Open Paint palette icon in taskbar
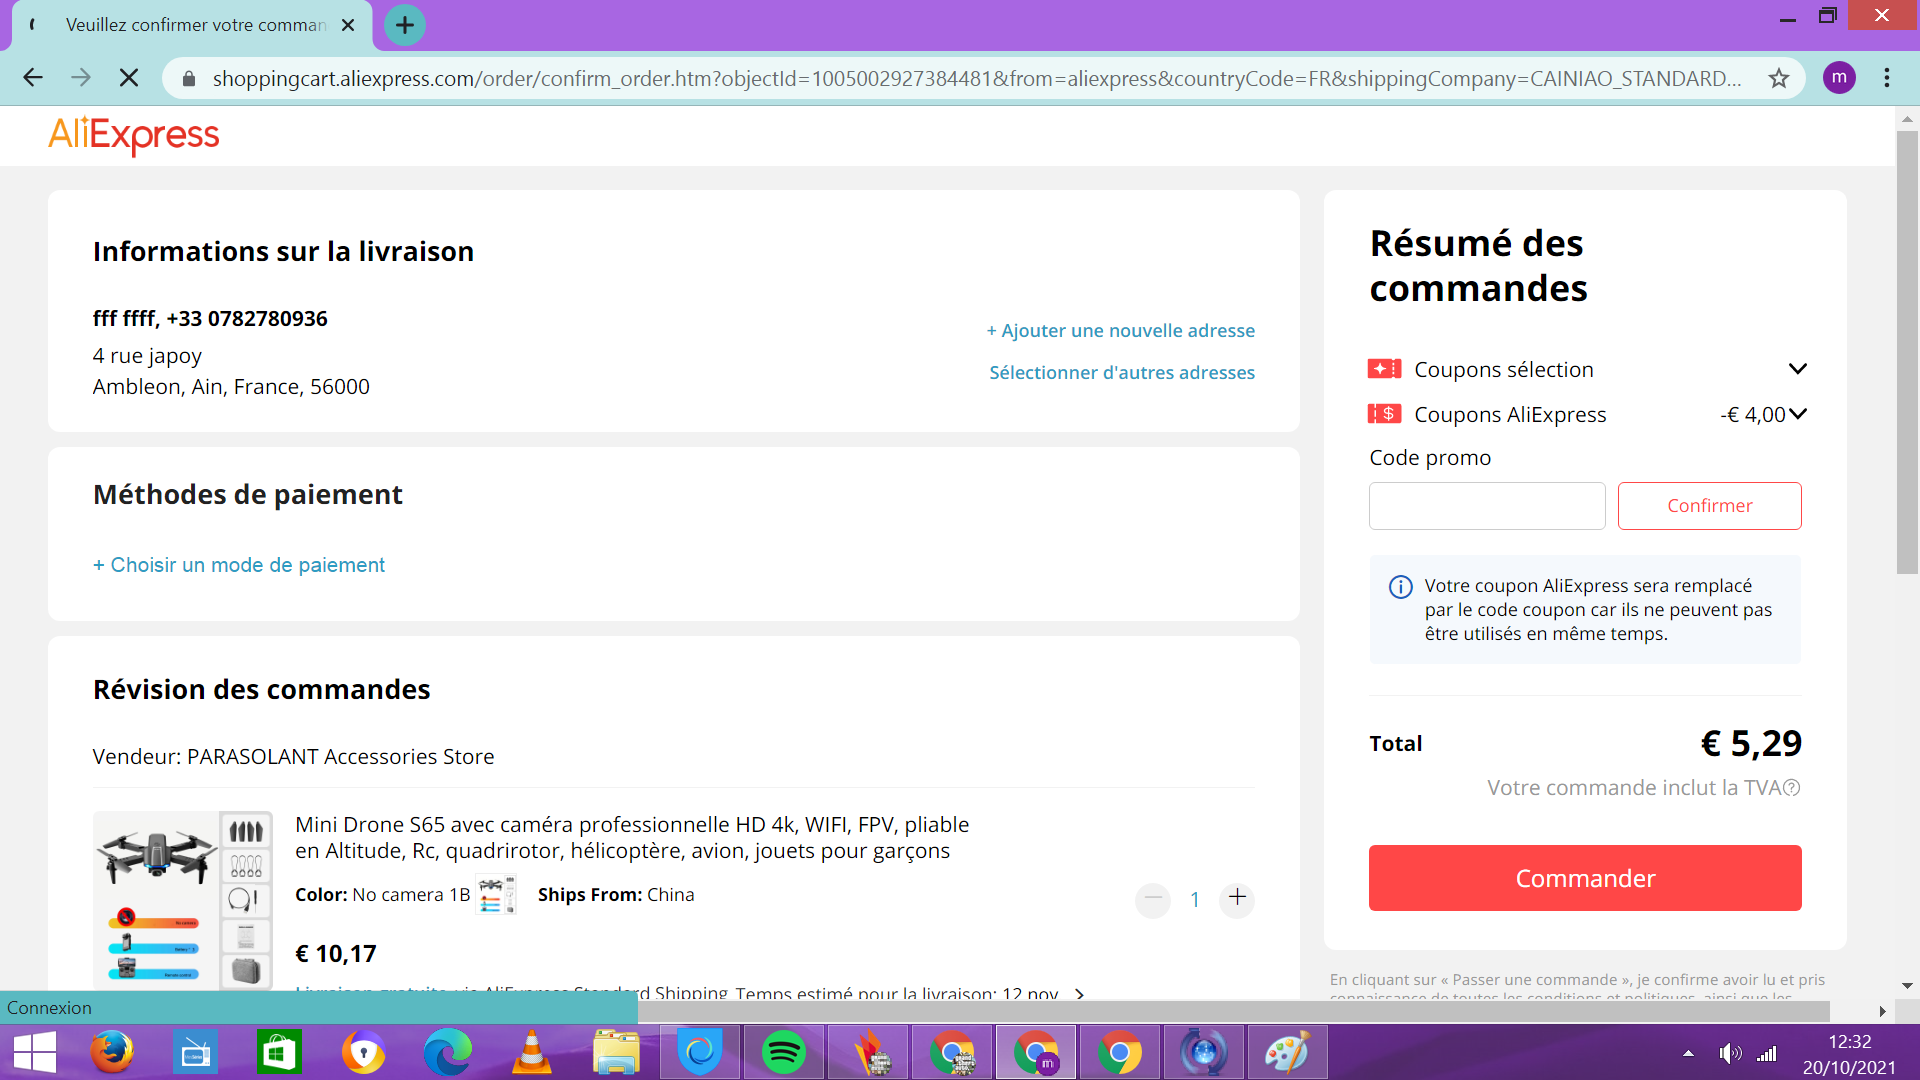1920x1080 pixels. point(1286,1053)
